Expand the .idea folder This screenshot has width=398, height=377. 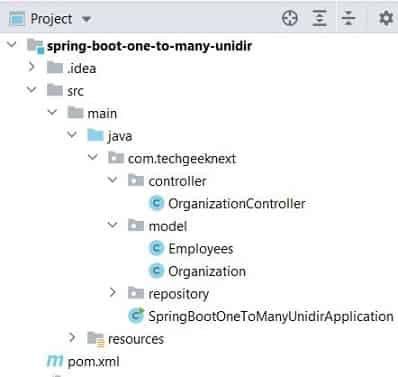coord(31,68)
